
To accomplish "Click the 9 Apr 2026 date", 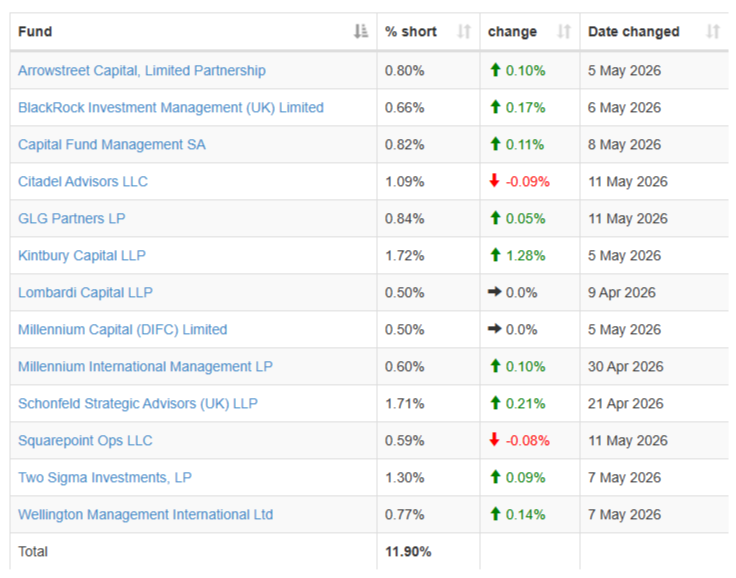I will point(622,293).
